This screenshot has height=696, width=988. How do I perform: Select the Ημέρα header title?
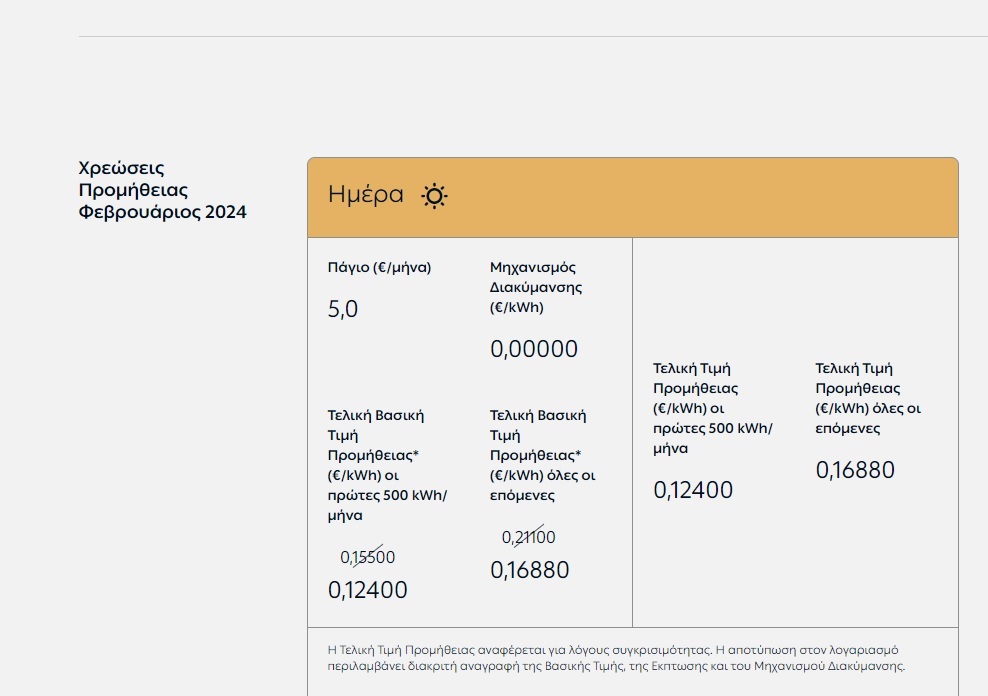point(365,194)
